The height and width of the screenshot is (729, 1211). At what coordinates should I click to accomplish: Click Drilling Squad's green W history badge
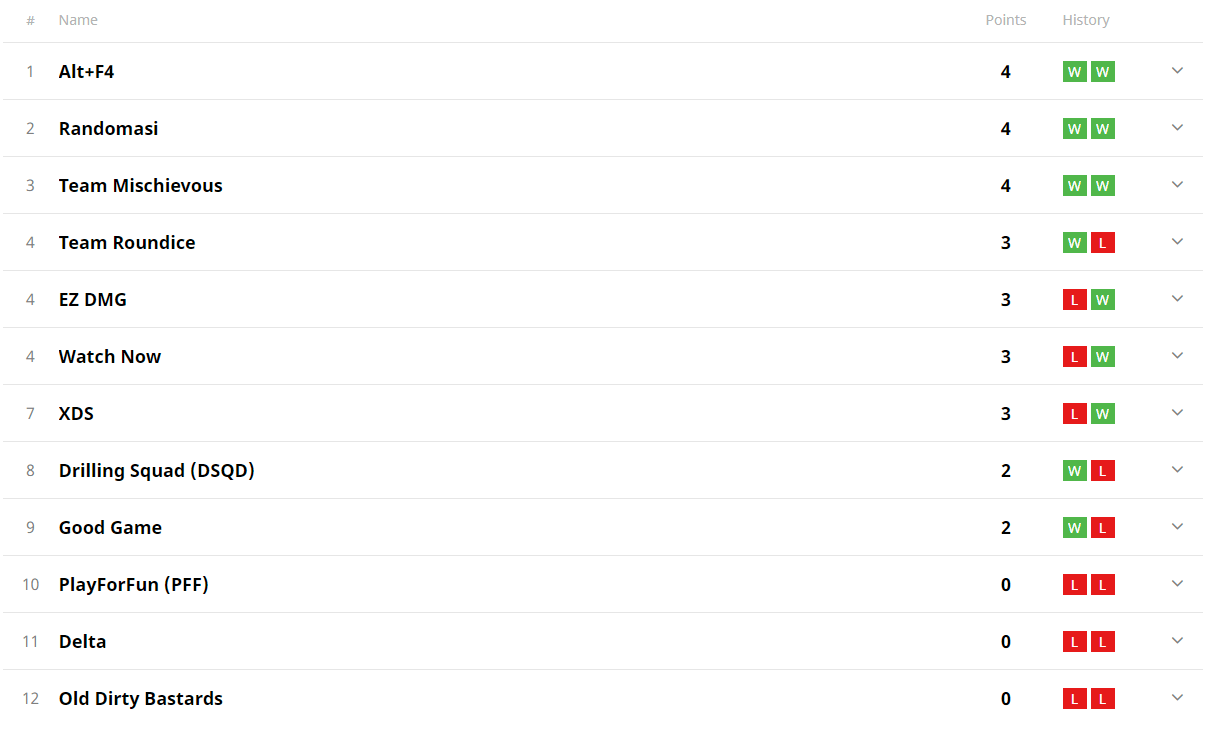(1074, 471)
